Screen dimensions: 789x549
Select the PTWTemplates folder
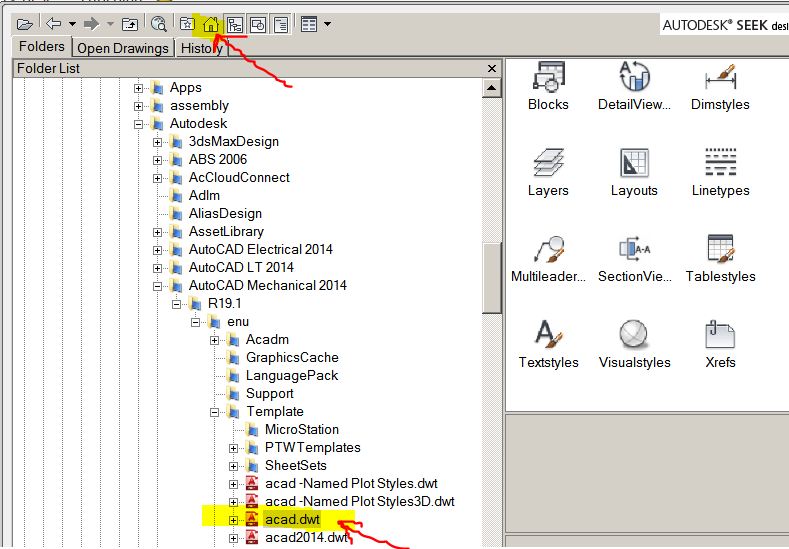click(312, 447)
